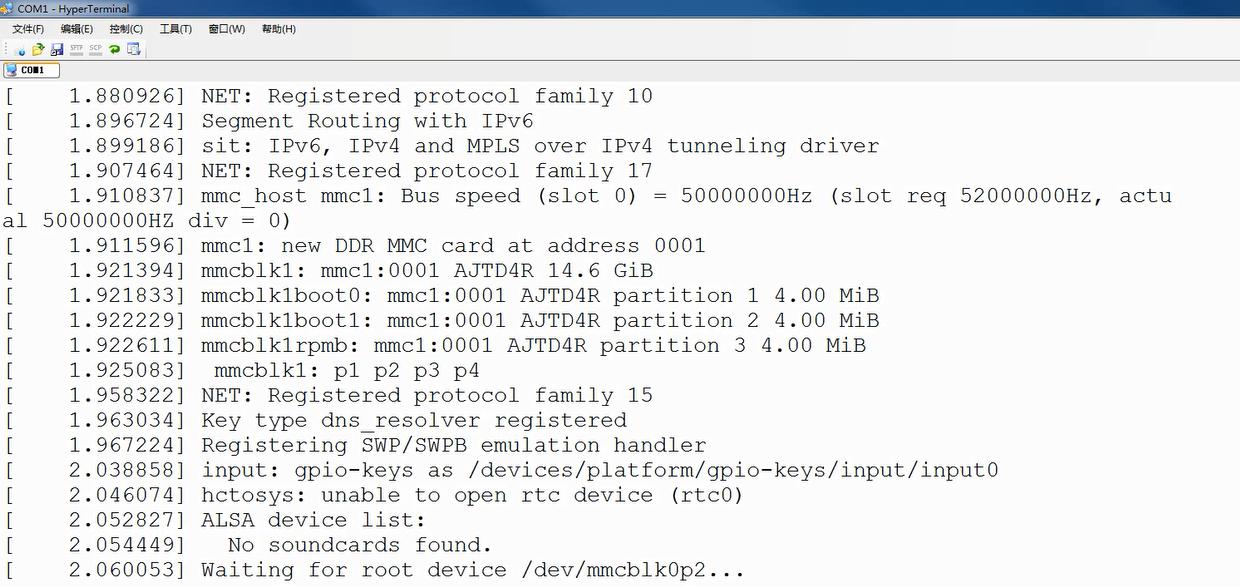
Task: Open the 文件(F) menu
Action: (28, 29)
